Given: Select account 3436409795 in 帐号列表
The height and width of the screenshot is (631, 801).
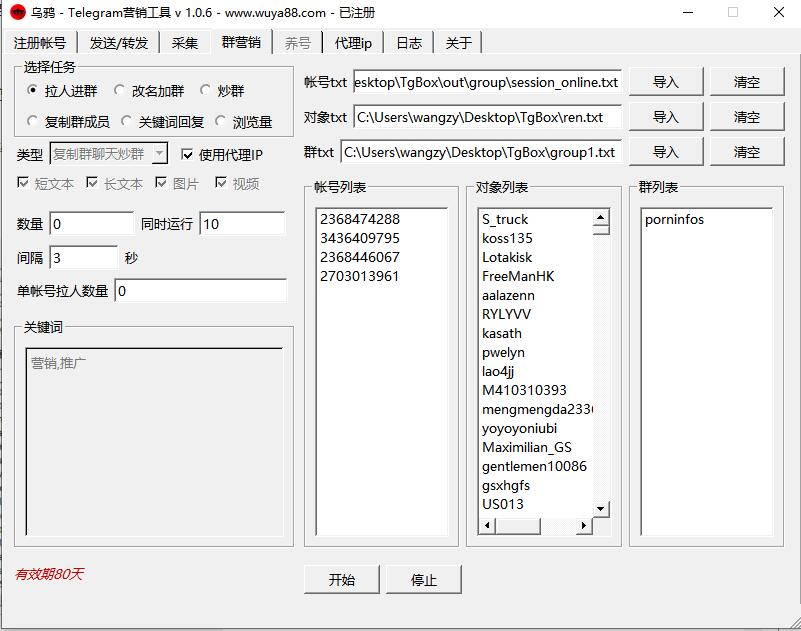Looking at the screenshot, I should [x=360, y=238].
